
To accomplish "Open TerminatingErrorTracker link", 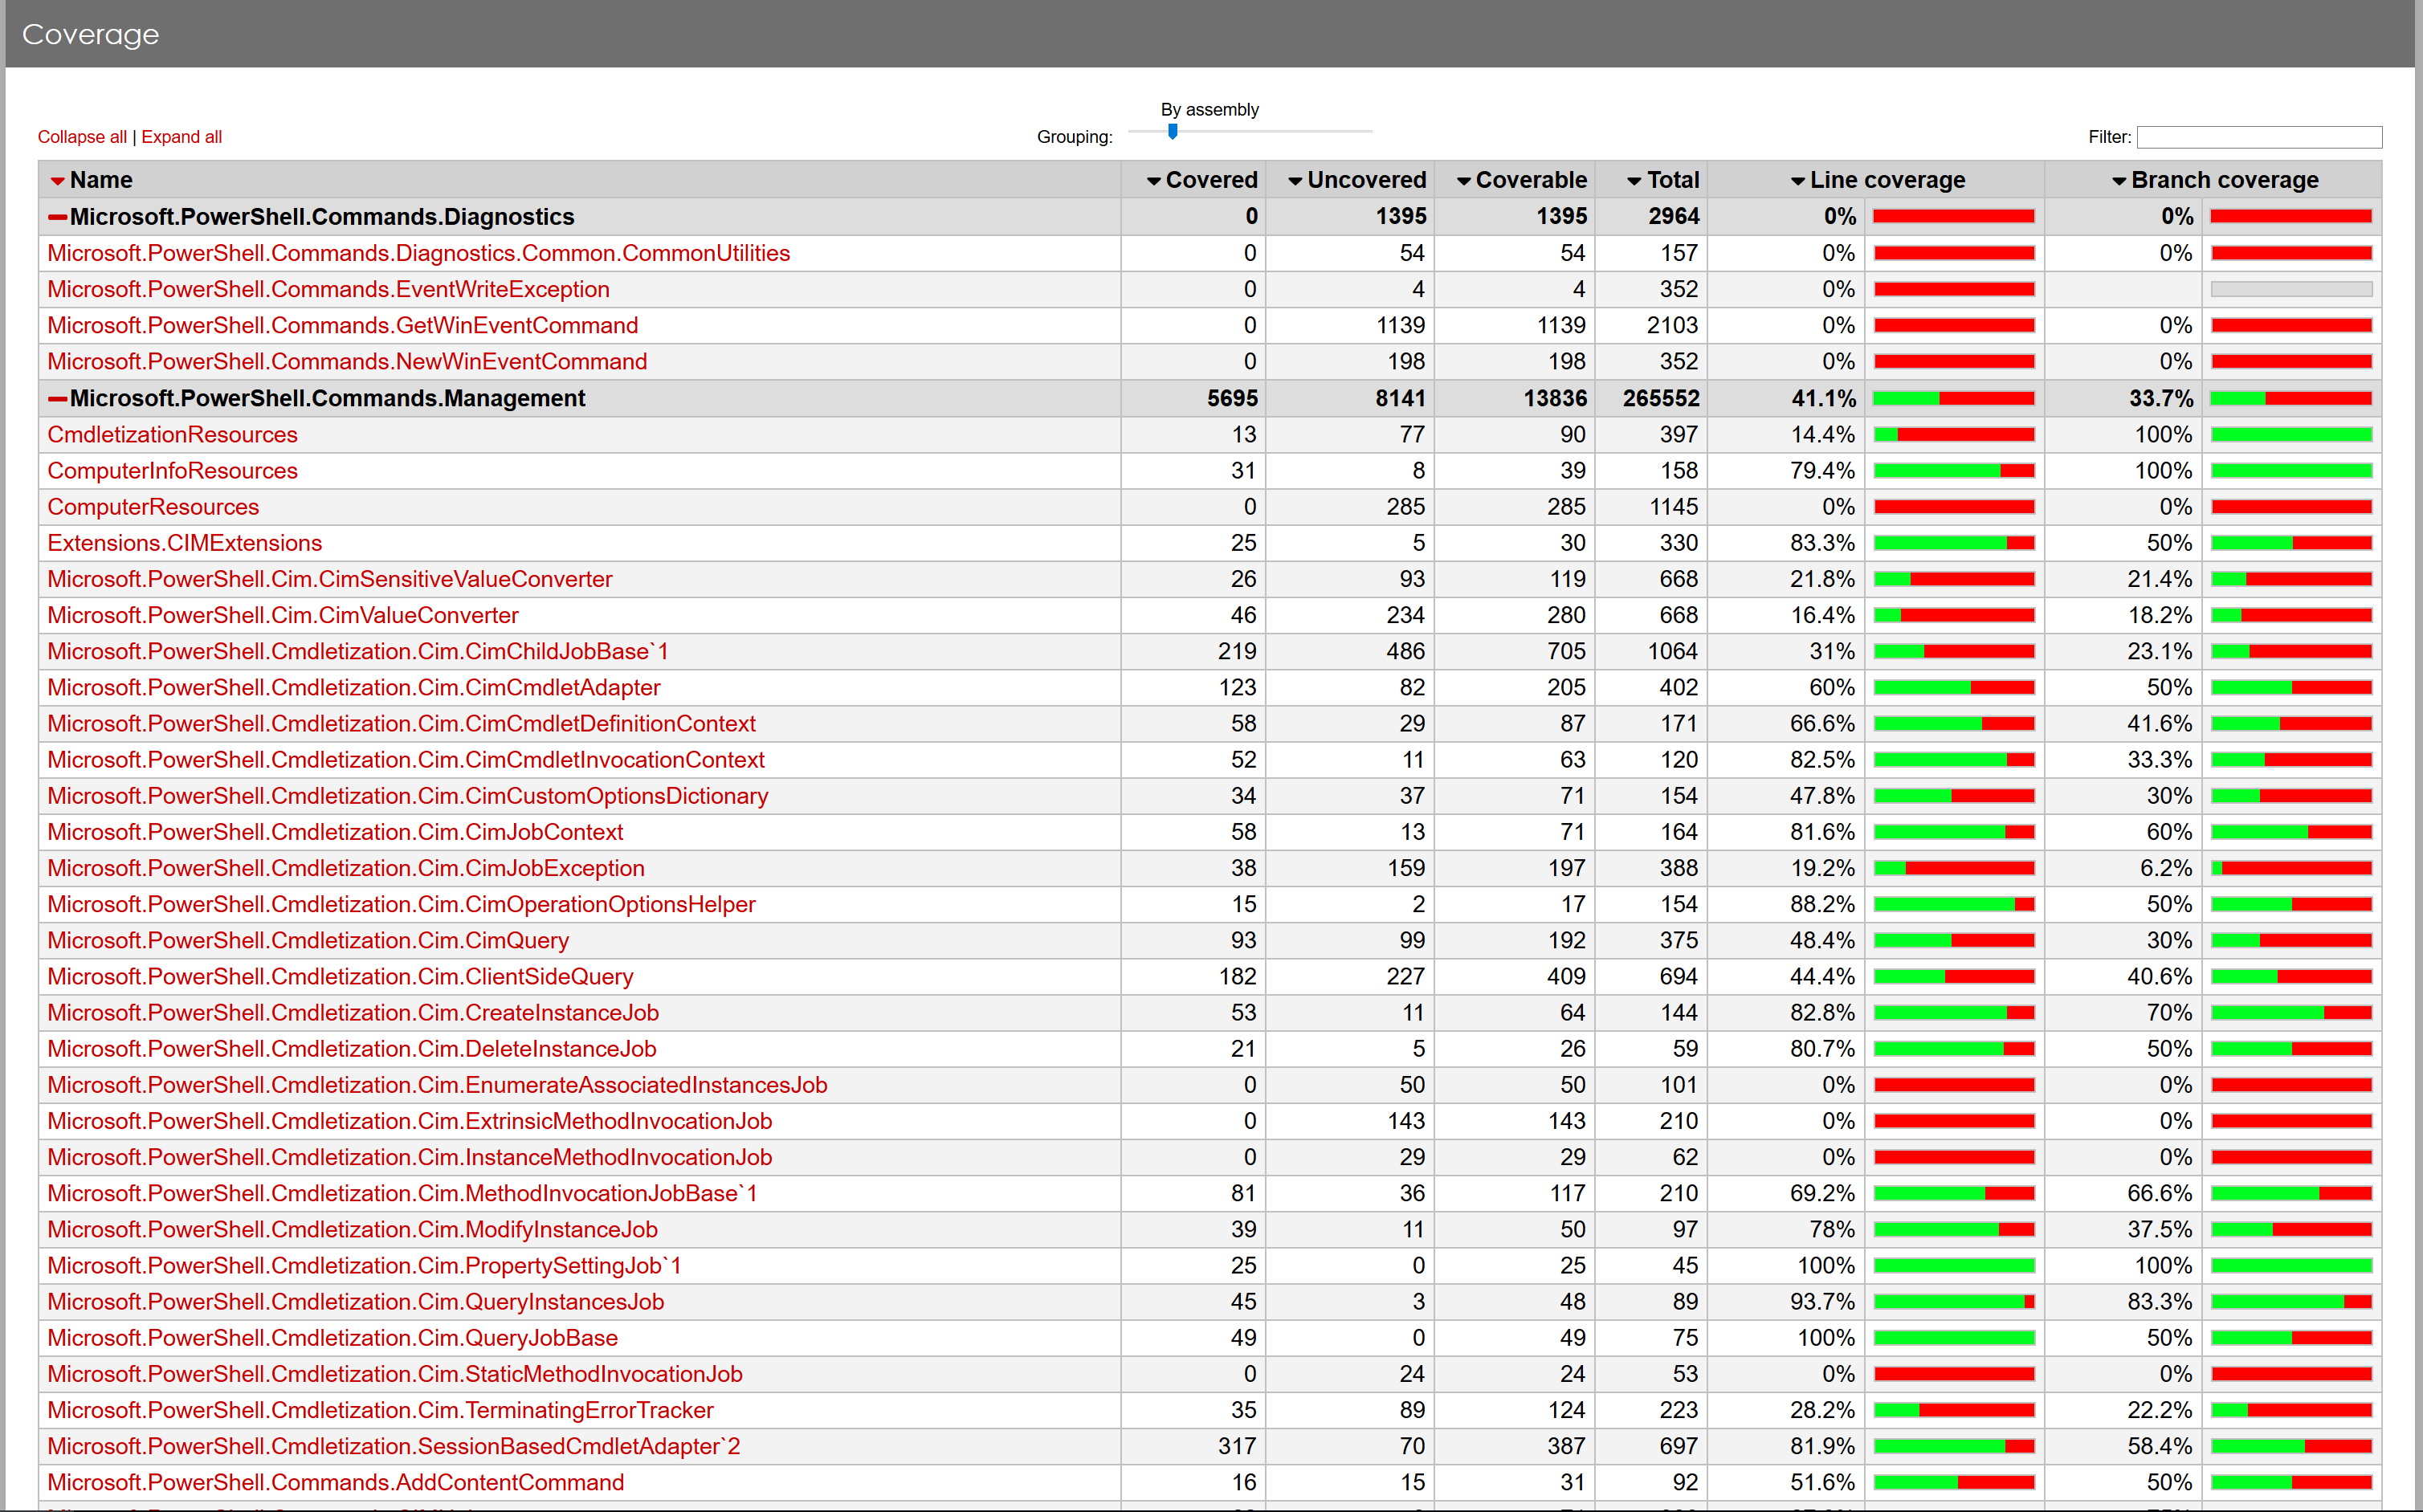I will point(380,1409).
